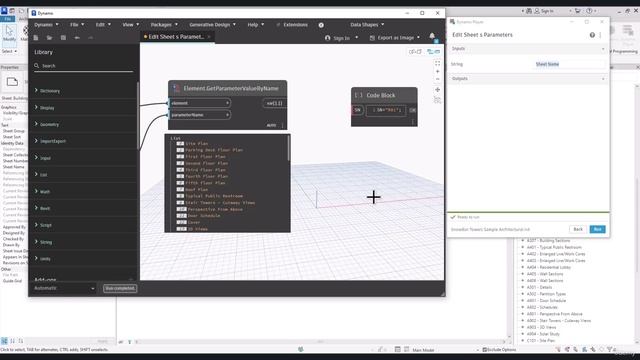Open the View menu in Dynamo
Viewport: 640px width, 360px height.
click(x=131, y=25)
